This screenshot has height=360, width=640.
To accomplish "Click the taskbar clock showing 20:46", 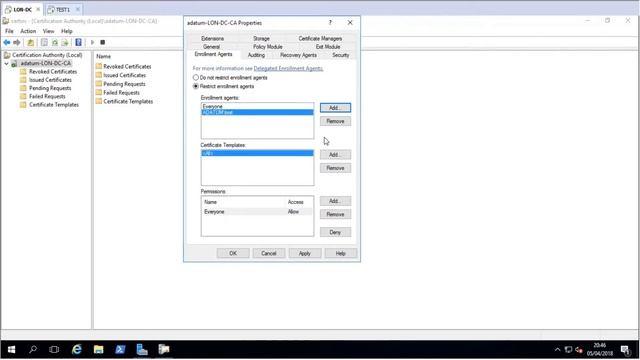I will pos(600,350).
